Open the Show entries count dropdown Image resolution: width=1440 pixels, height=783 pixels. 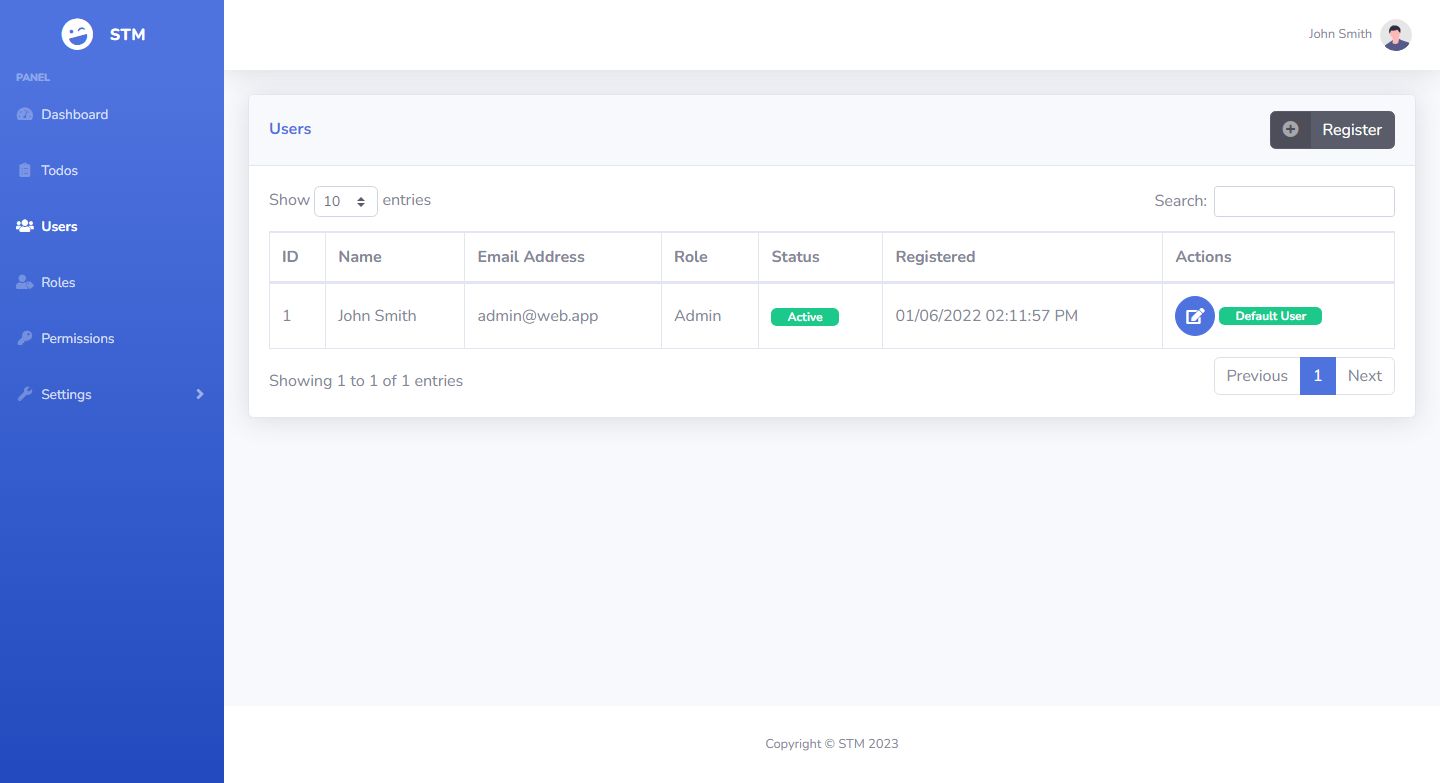[345, 201]
